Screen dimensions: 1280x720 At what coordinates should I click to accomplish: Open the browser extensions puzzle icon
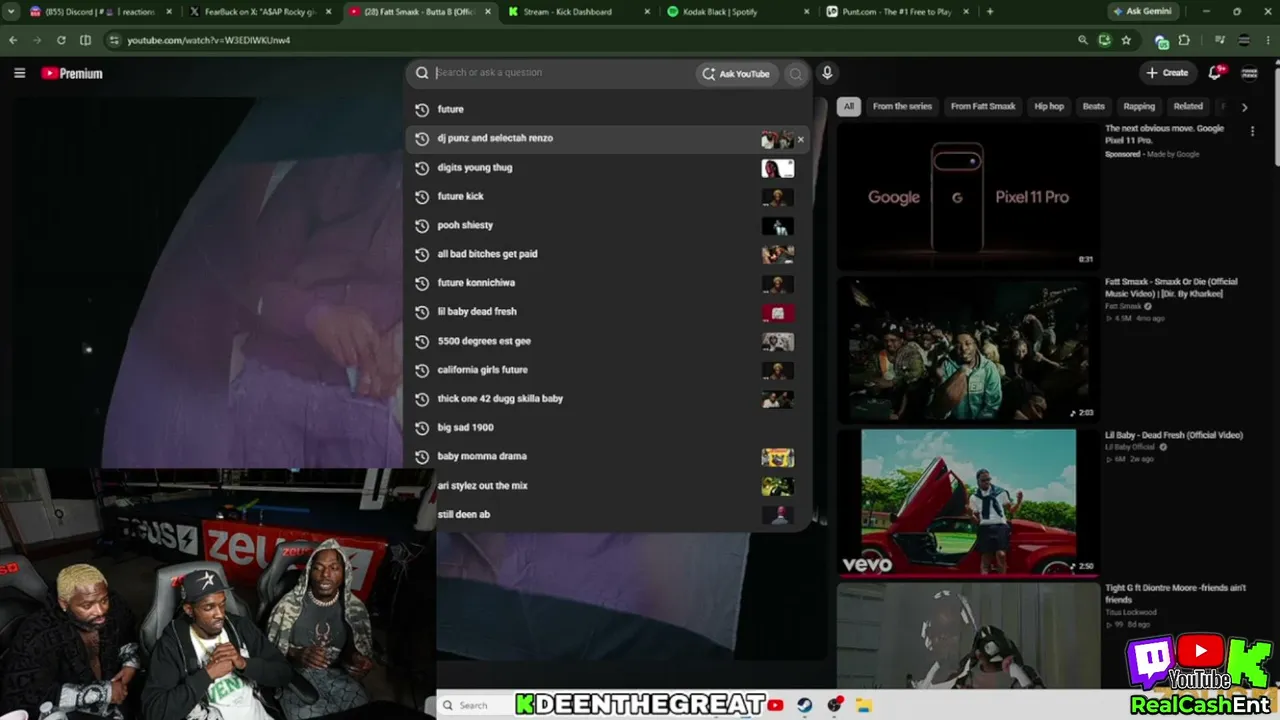pos(1184,40)
